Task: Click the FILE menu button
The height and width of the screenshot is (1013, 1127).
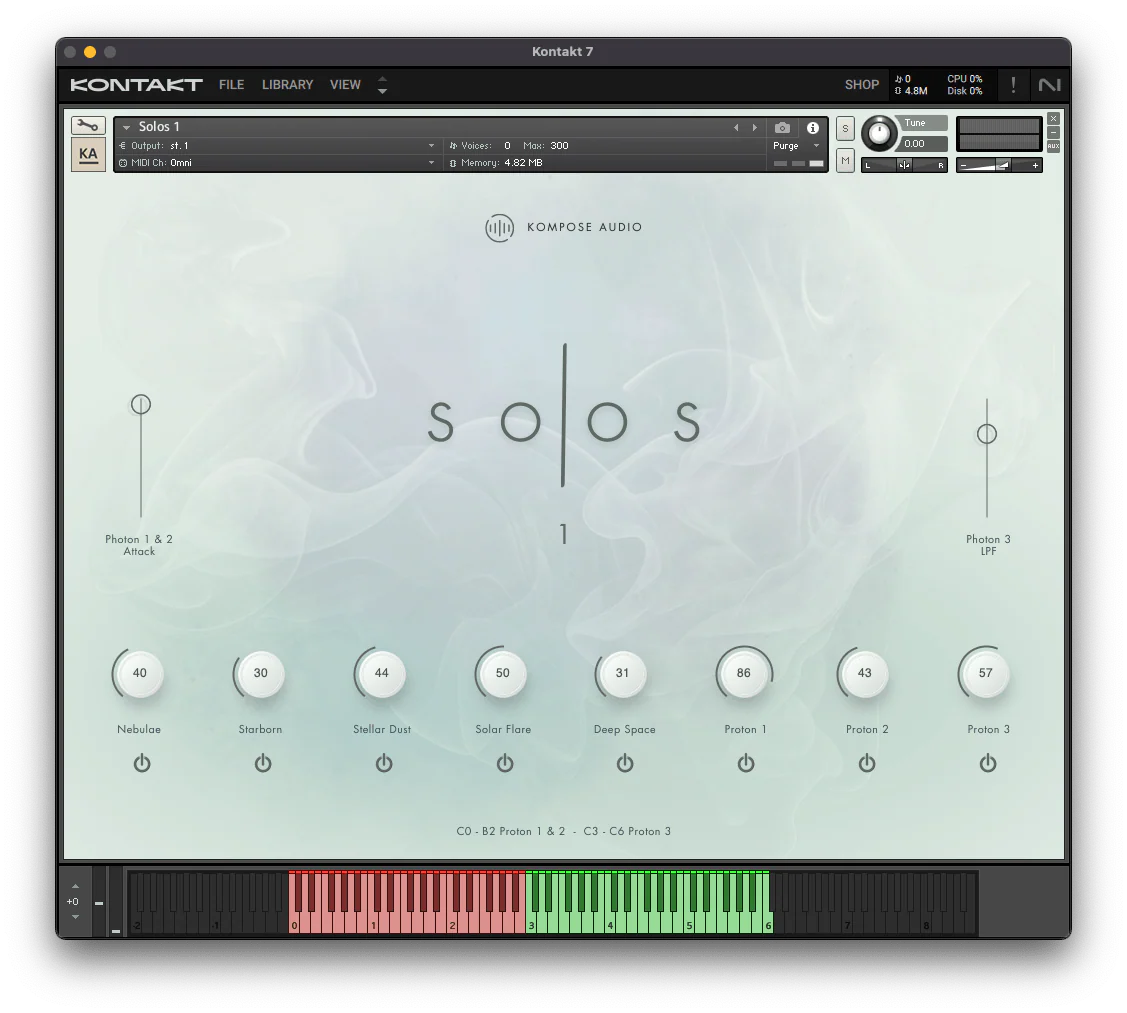Action: [x=231, y=85]
